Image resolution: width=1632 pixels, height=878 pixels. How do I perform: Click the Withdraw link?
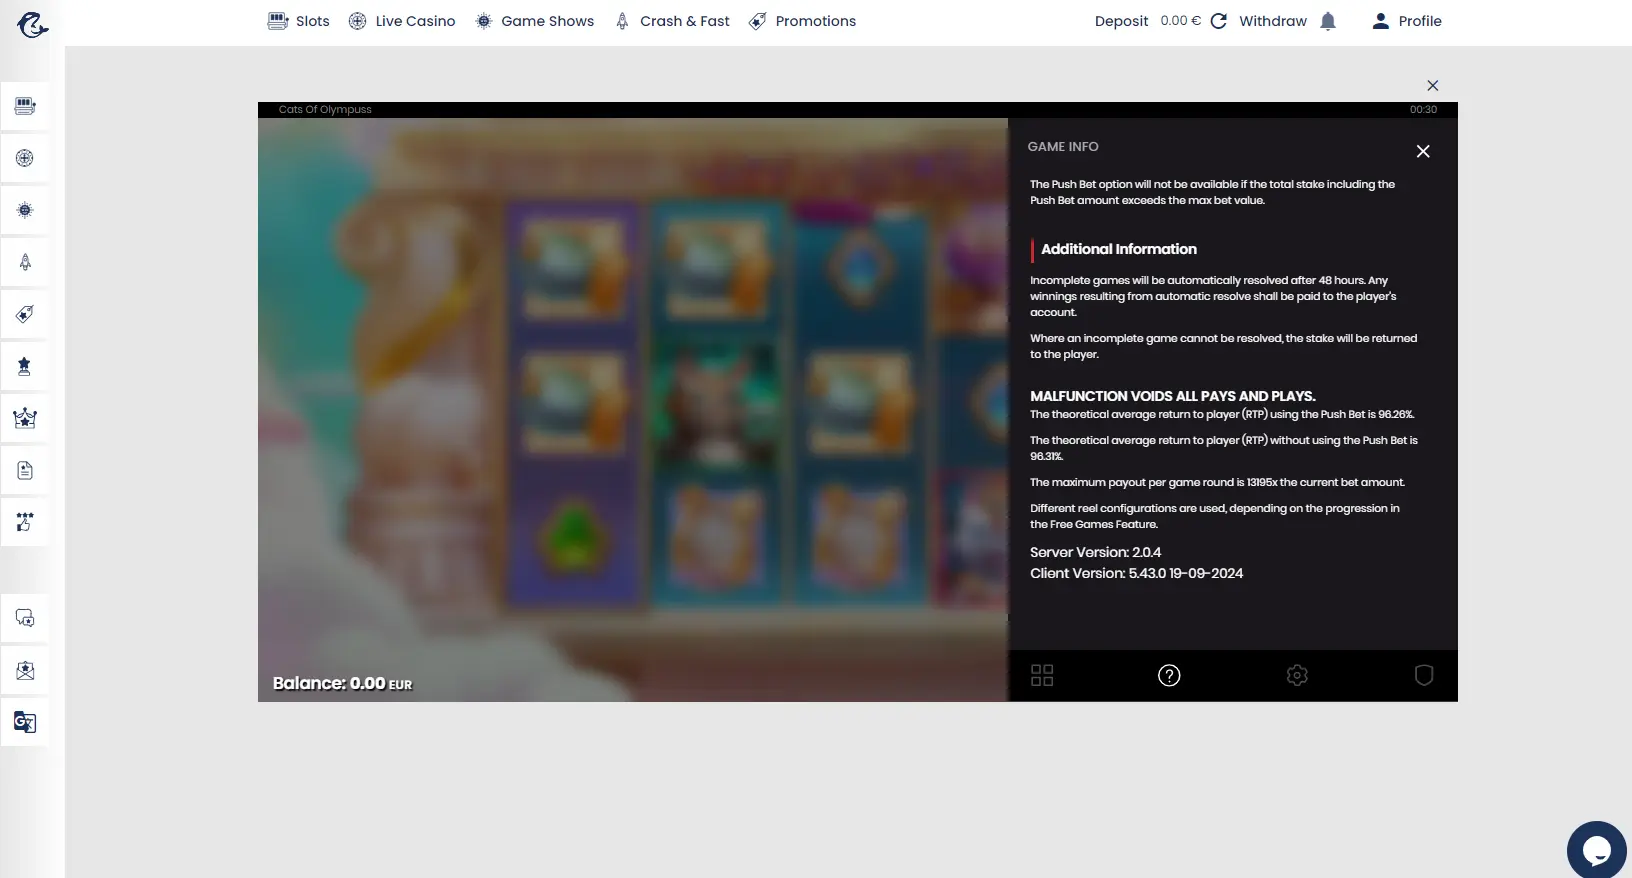(1272, 21)
